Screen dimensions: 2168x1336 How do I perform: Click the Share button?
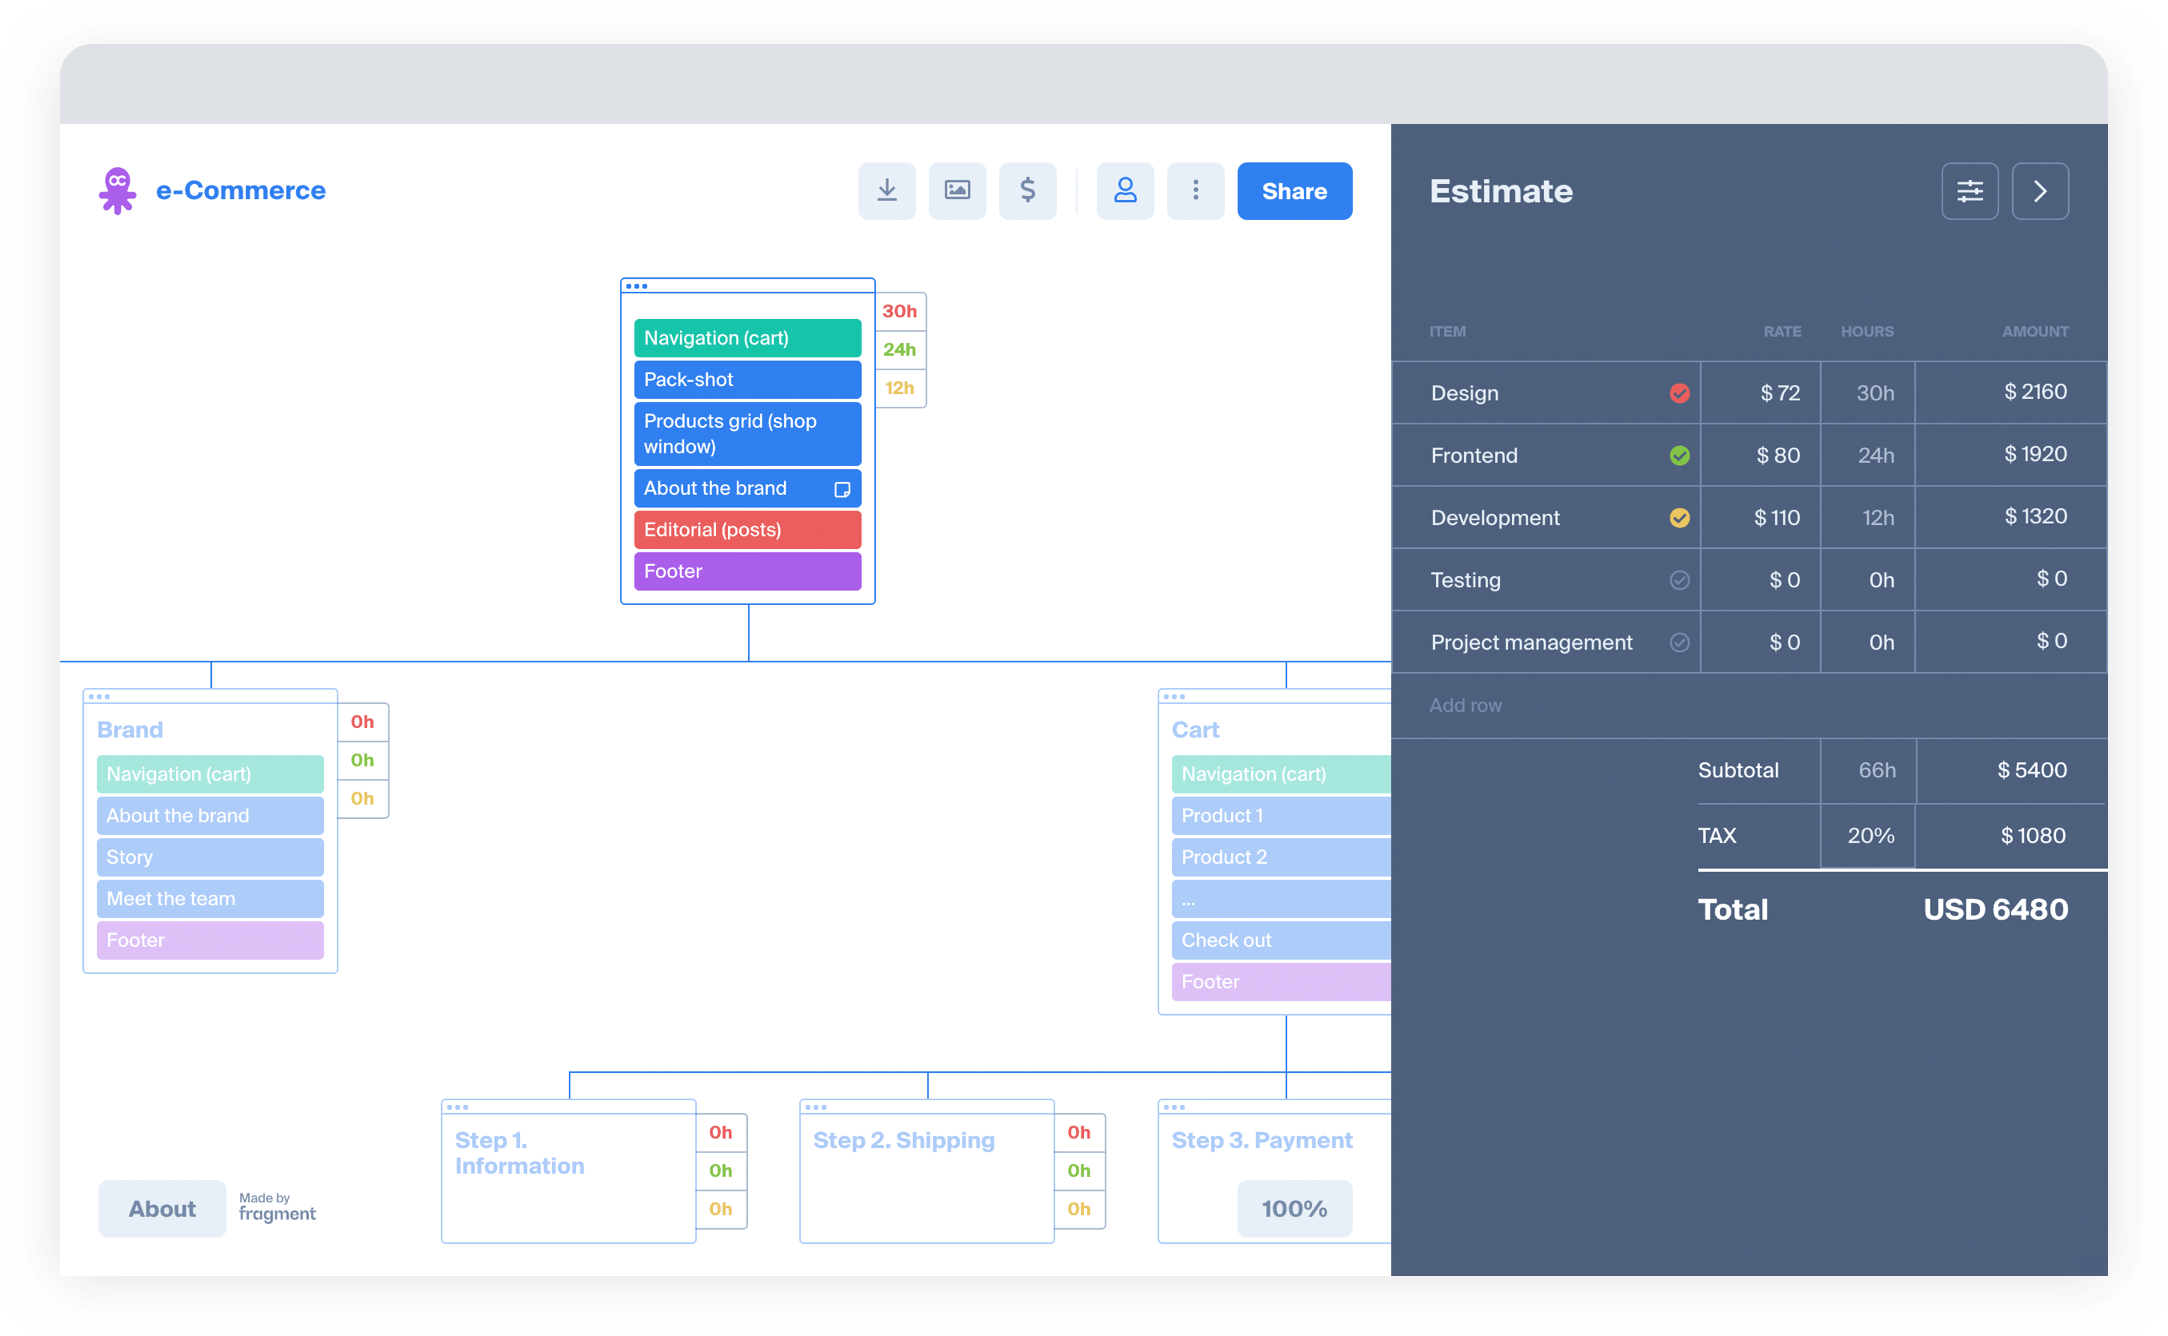pos(1294,191)
